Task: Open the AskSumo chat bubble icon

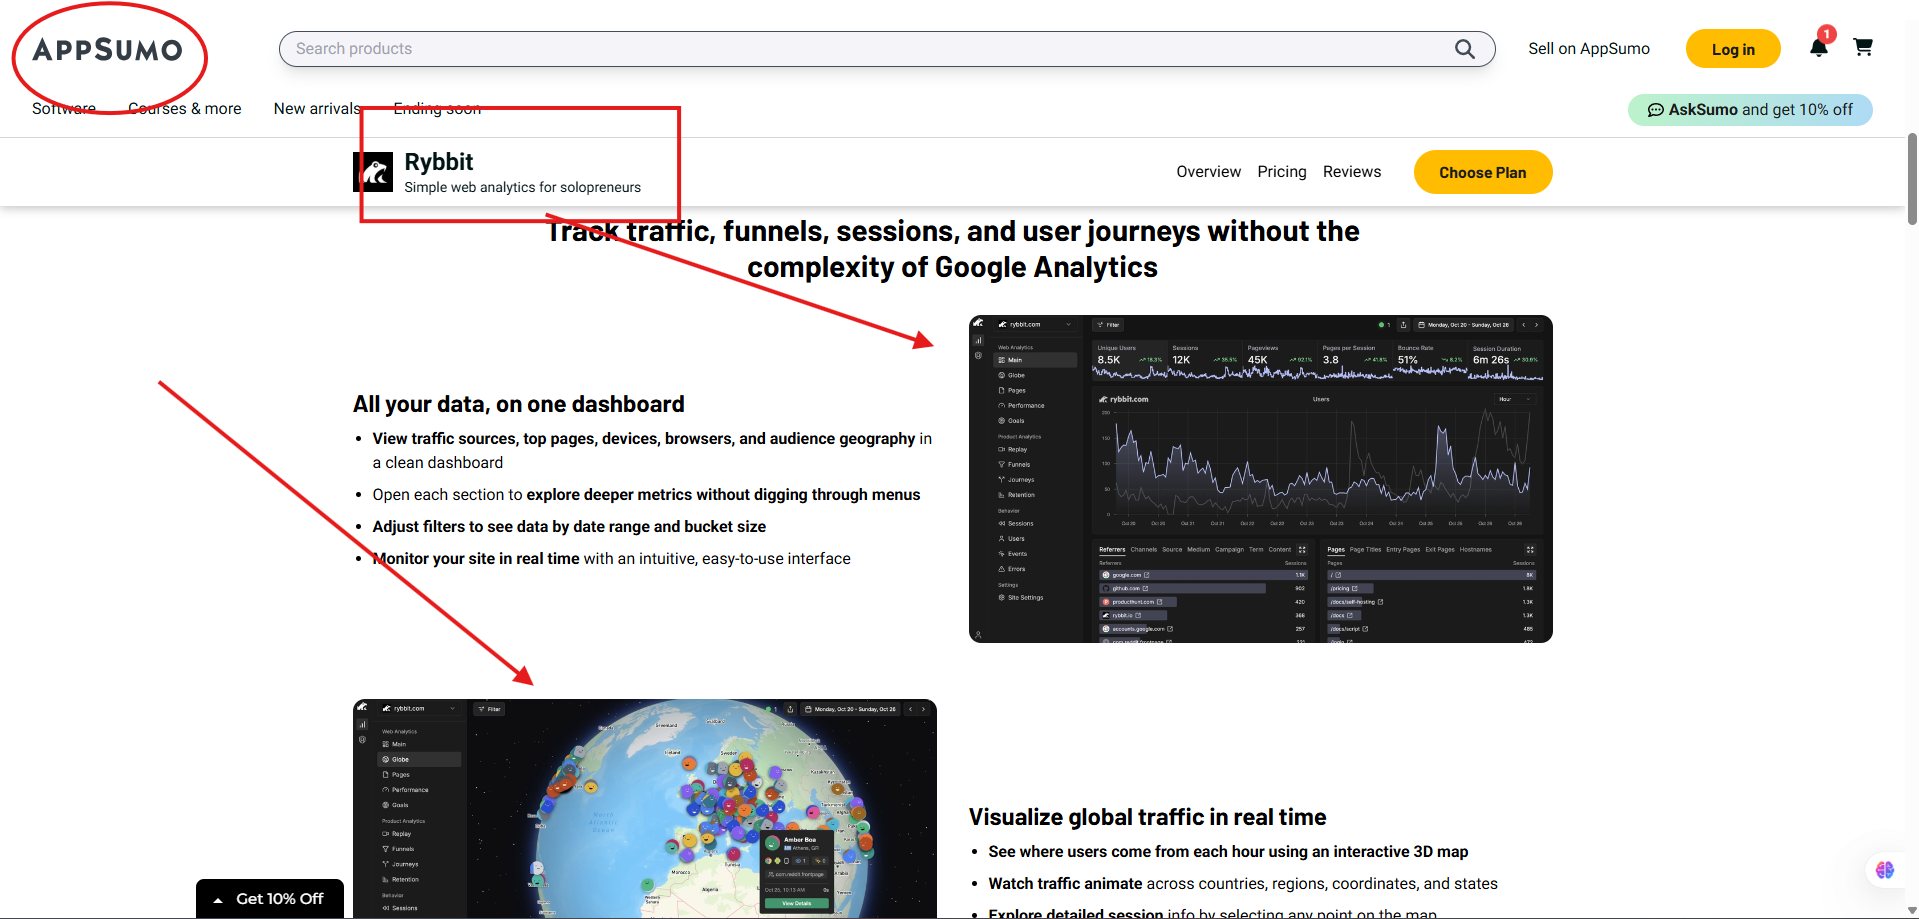Action: point(1656,110)
